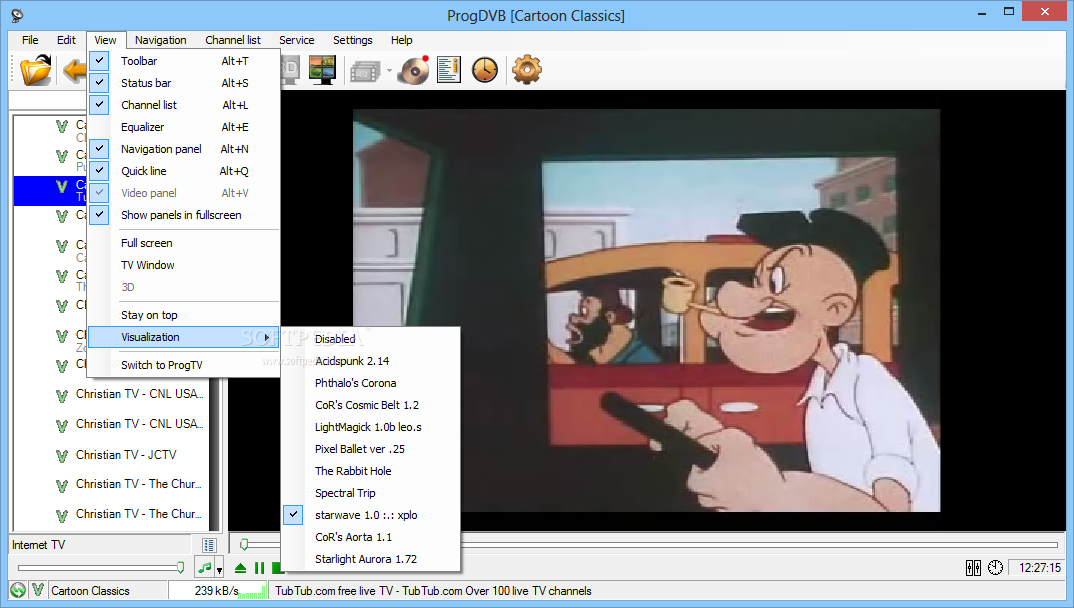This screenshot has width=1074, height=608.
Task: Click the film strip capture toolbar icon
Action: coord(365,71)
